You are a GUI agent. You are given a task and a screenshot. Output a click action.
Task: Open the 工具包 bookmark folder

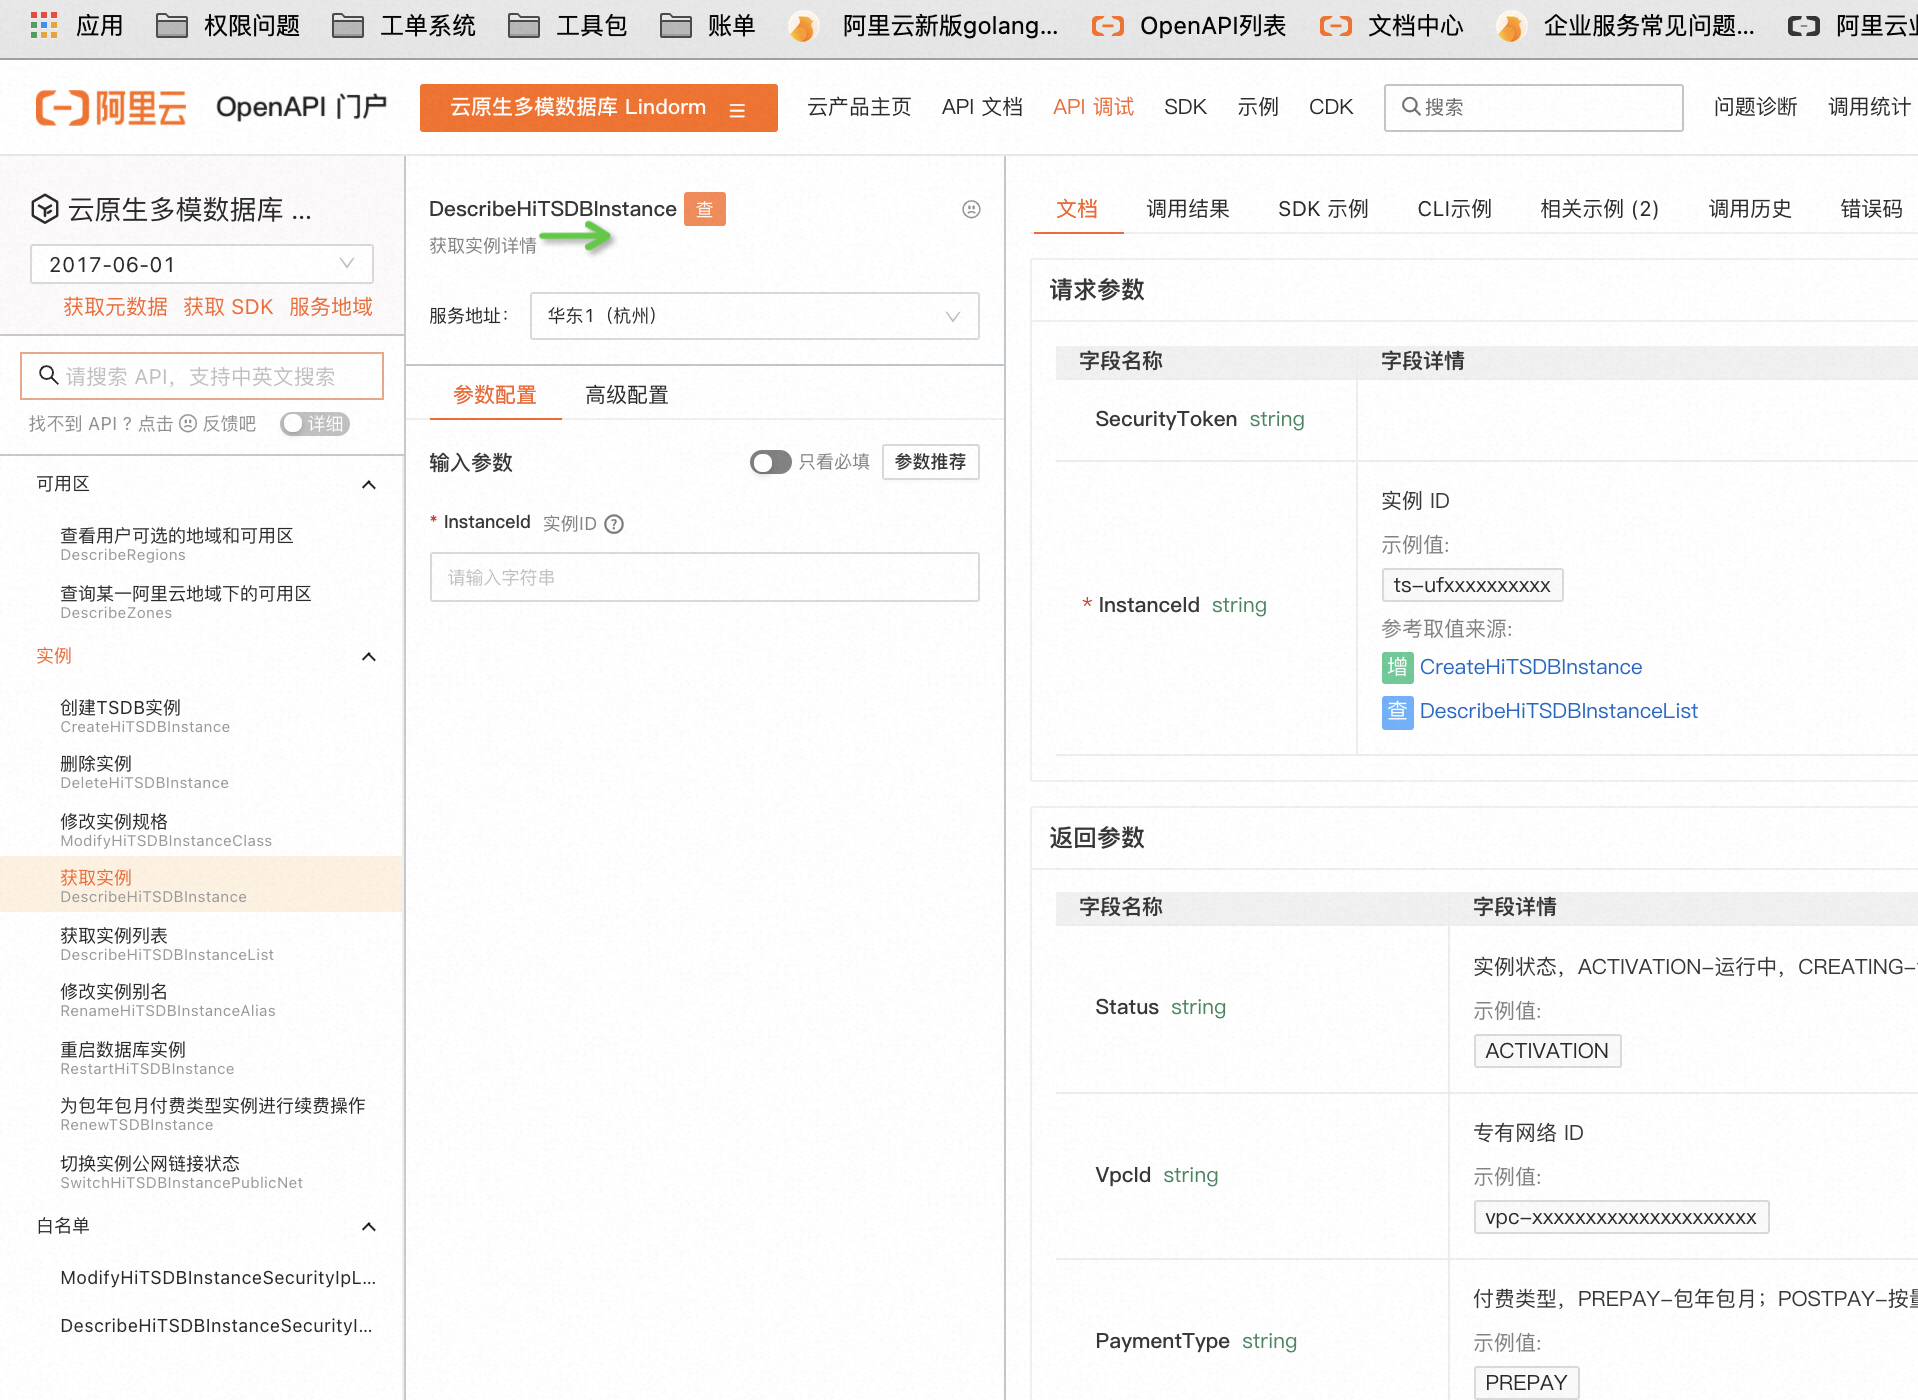click(x=568, y=25)
